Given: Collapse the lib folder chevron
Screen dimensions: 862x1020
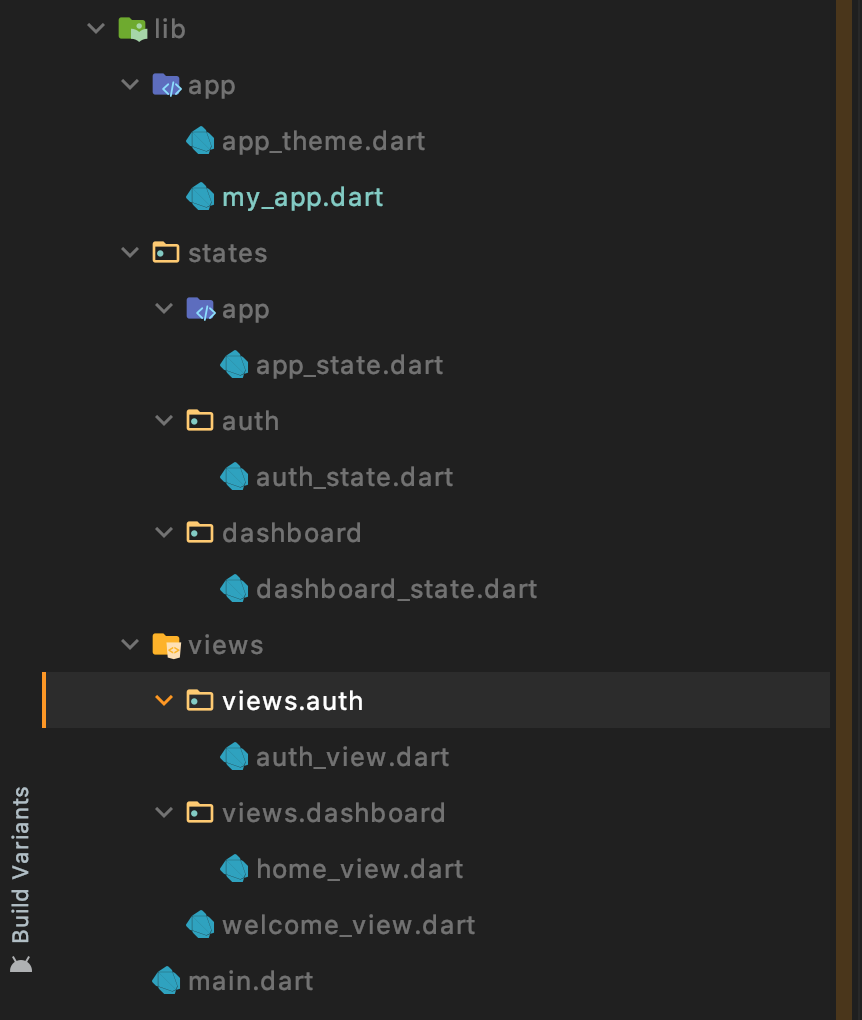Looking at the screenshot, I should pos(96,29).
